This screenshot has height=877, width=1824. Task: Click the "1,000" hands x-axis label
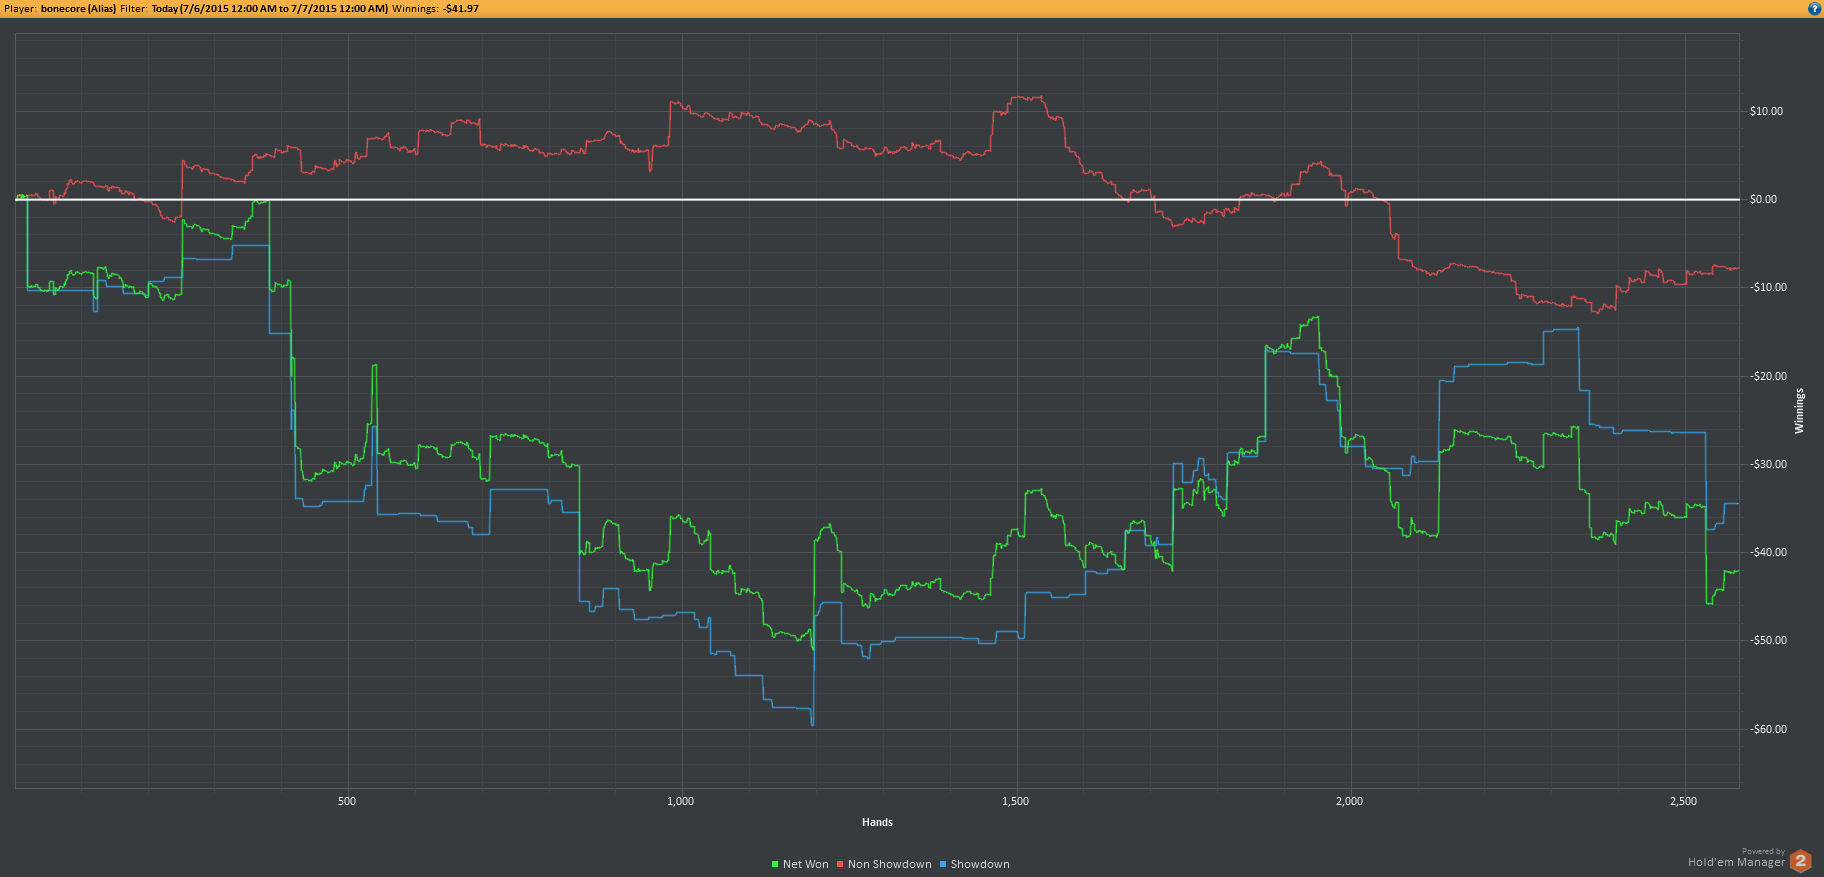pos(681,801)
